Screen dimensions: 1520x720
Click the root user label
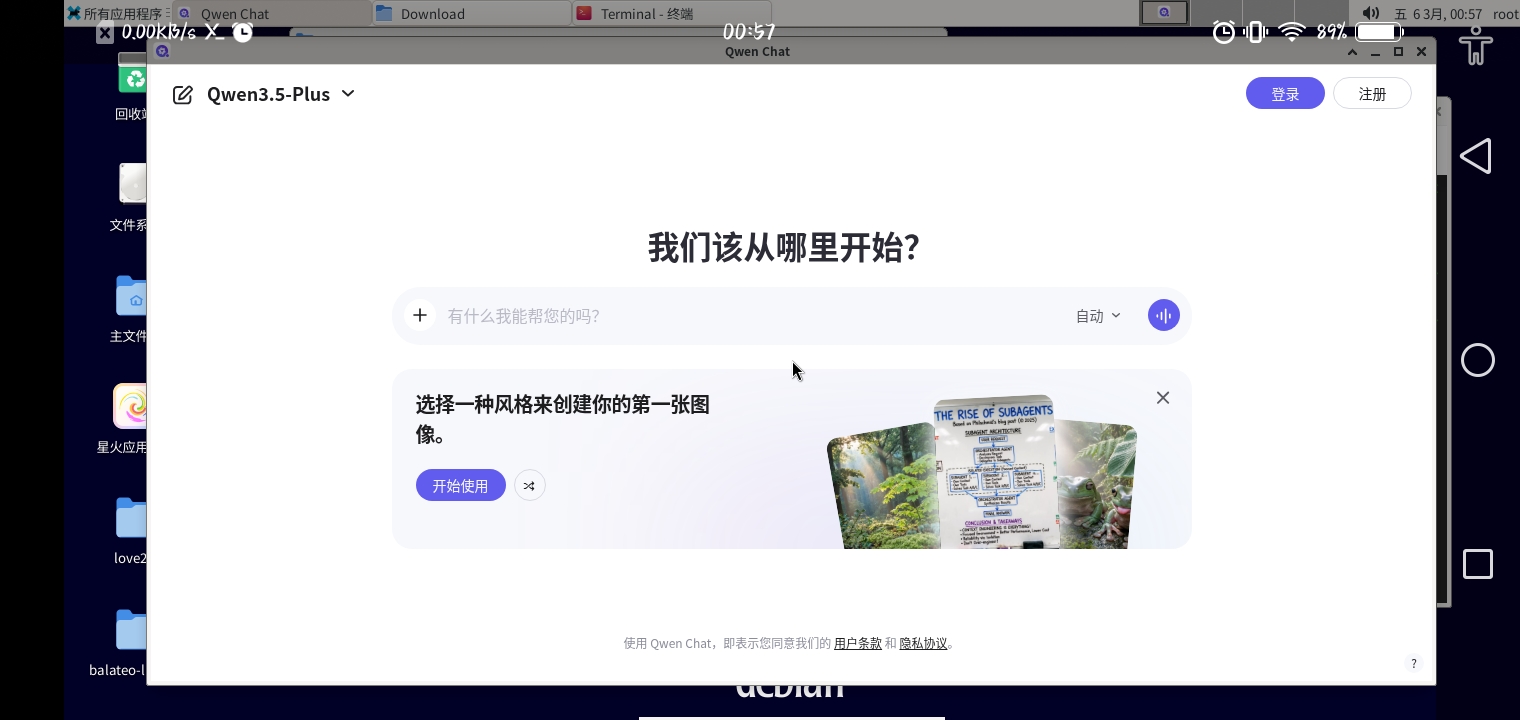tap(1505, 14)
